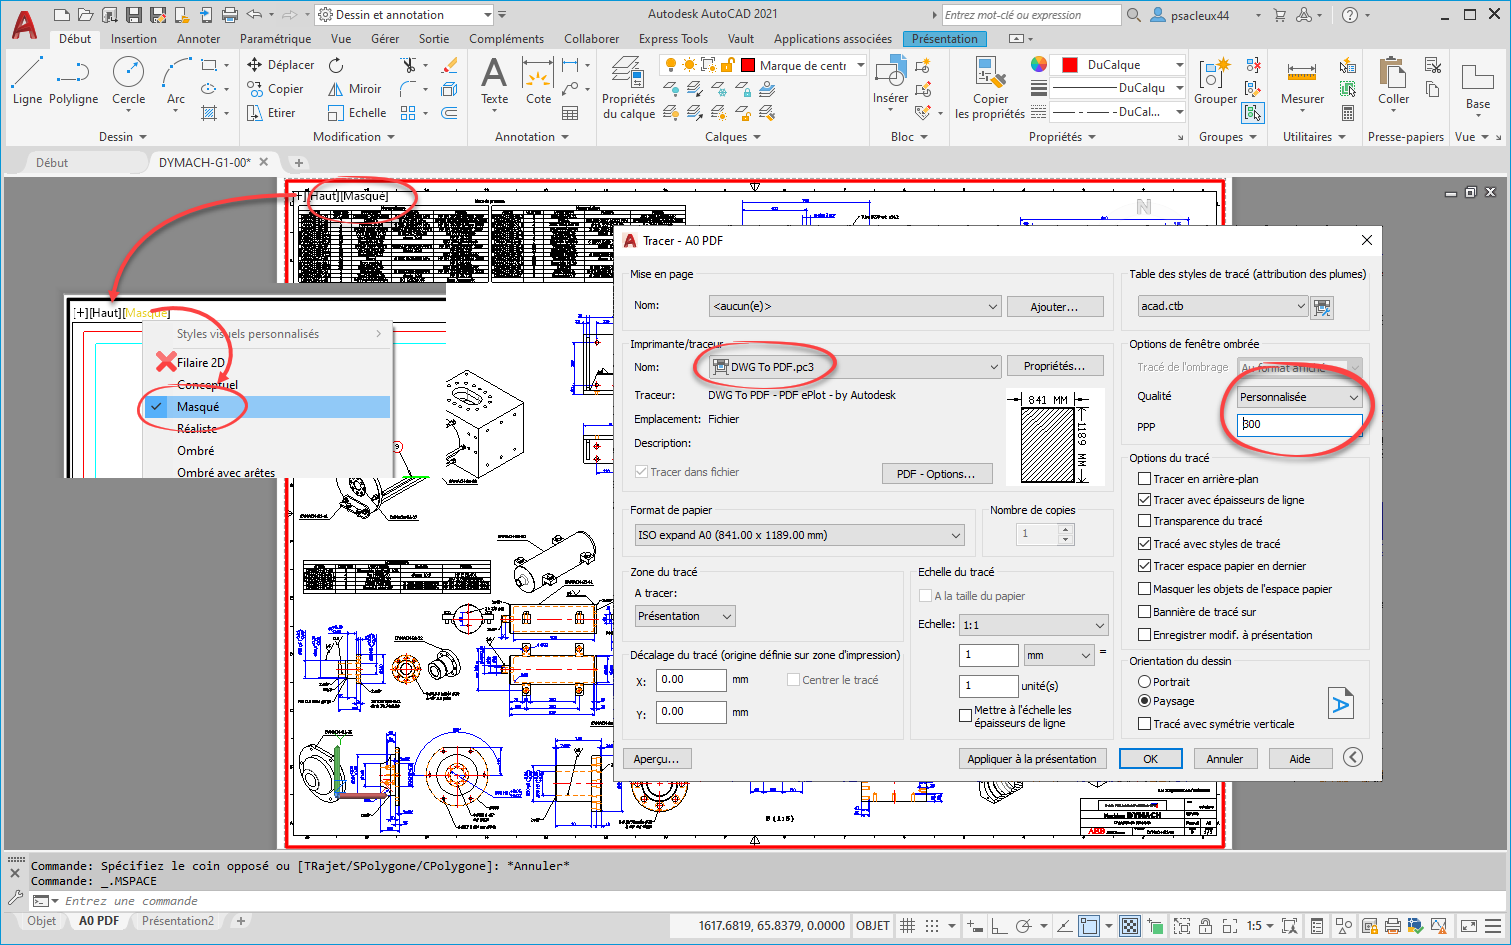Viewport: 1511px width, 945px height.
Task: Select the Cercle tool
Action: point(128,80)
